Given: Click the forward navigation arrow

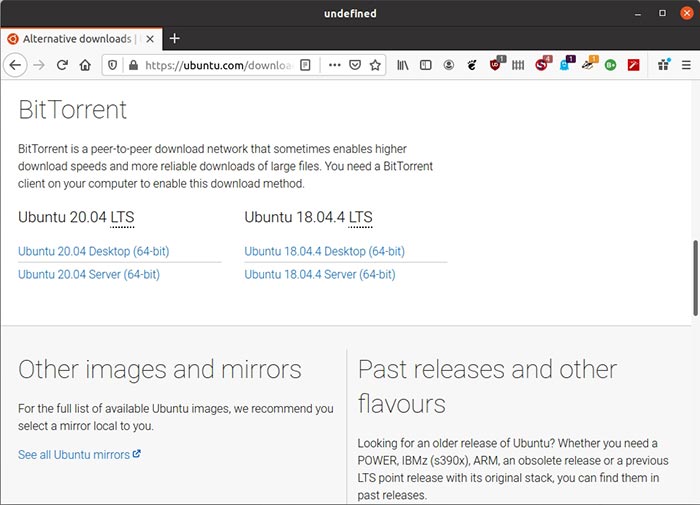Looking at the screenshot, I should click(39, 65).
